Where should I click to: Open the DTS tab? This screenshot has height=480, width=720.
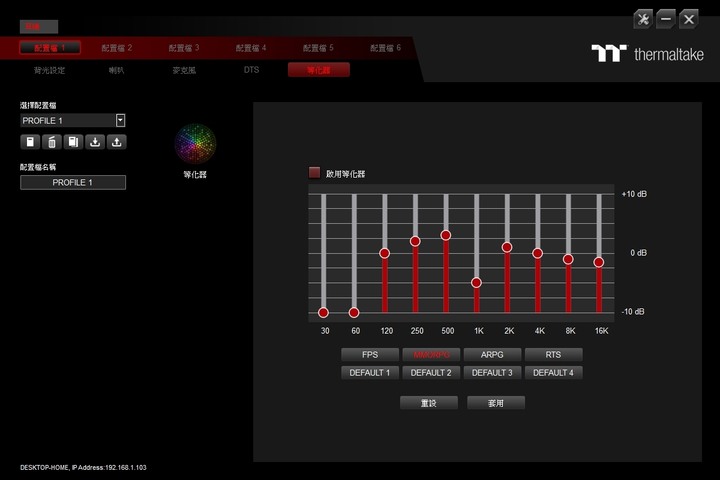pyautogui.click(x=251, y=70)
